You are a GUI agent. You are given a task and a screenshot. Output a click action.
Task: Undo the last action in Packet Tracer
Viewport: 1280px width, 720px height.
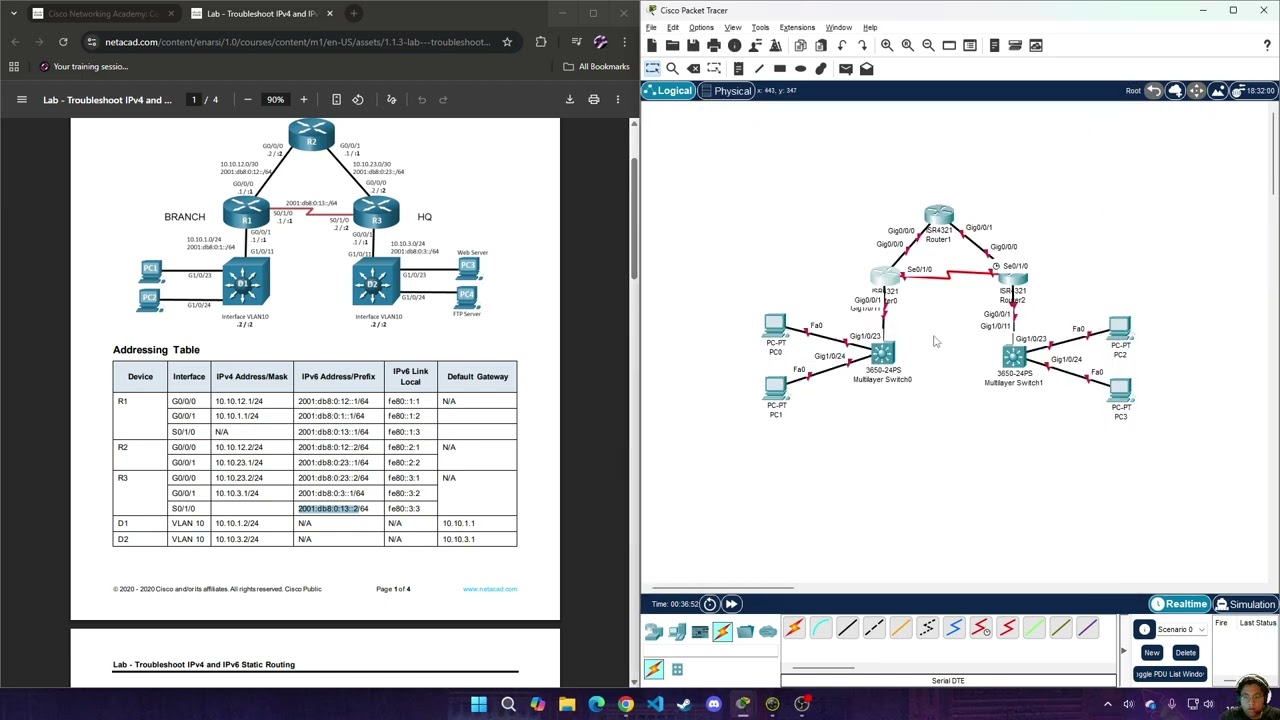pos(842,46)
